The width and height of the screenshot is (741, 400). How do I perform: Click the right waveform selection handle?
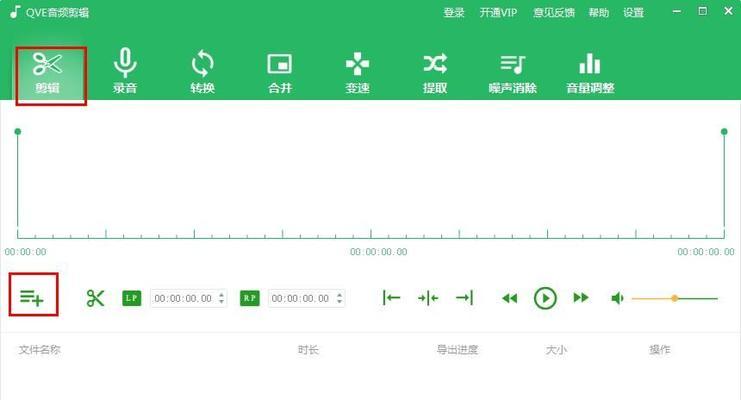point(724,131)
